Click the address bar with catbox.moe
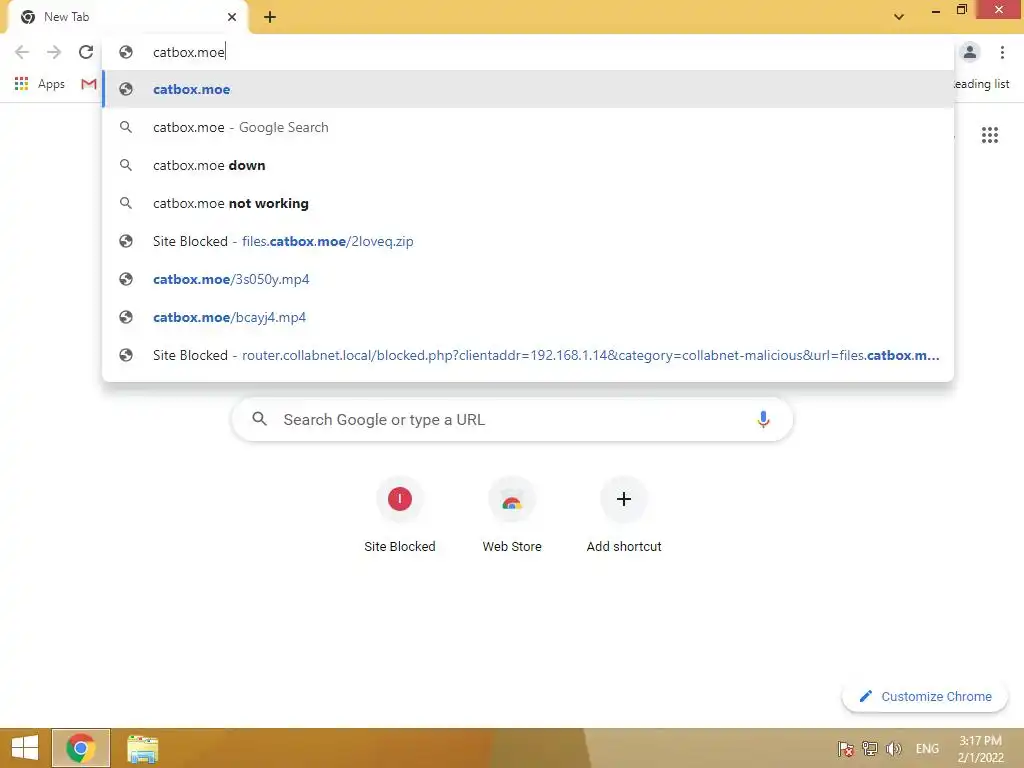Viewport: 1024px width, 768px height. click(x=528, y=52)
